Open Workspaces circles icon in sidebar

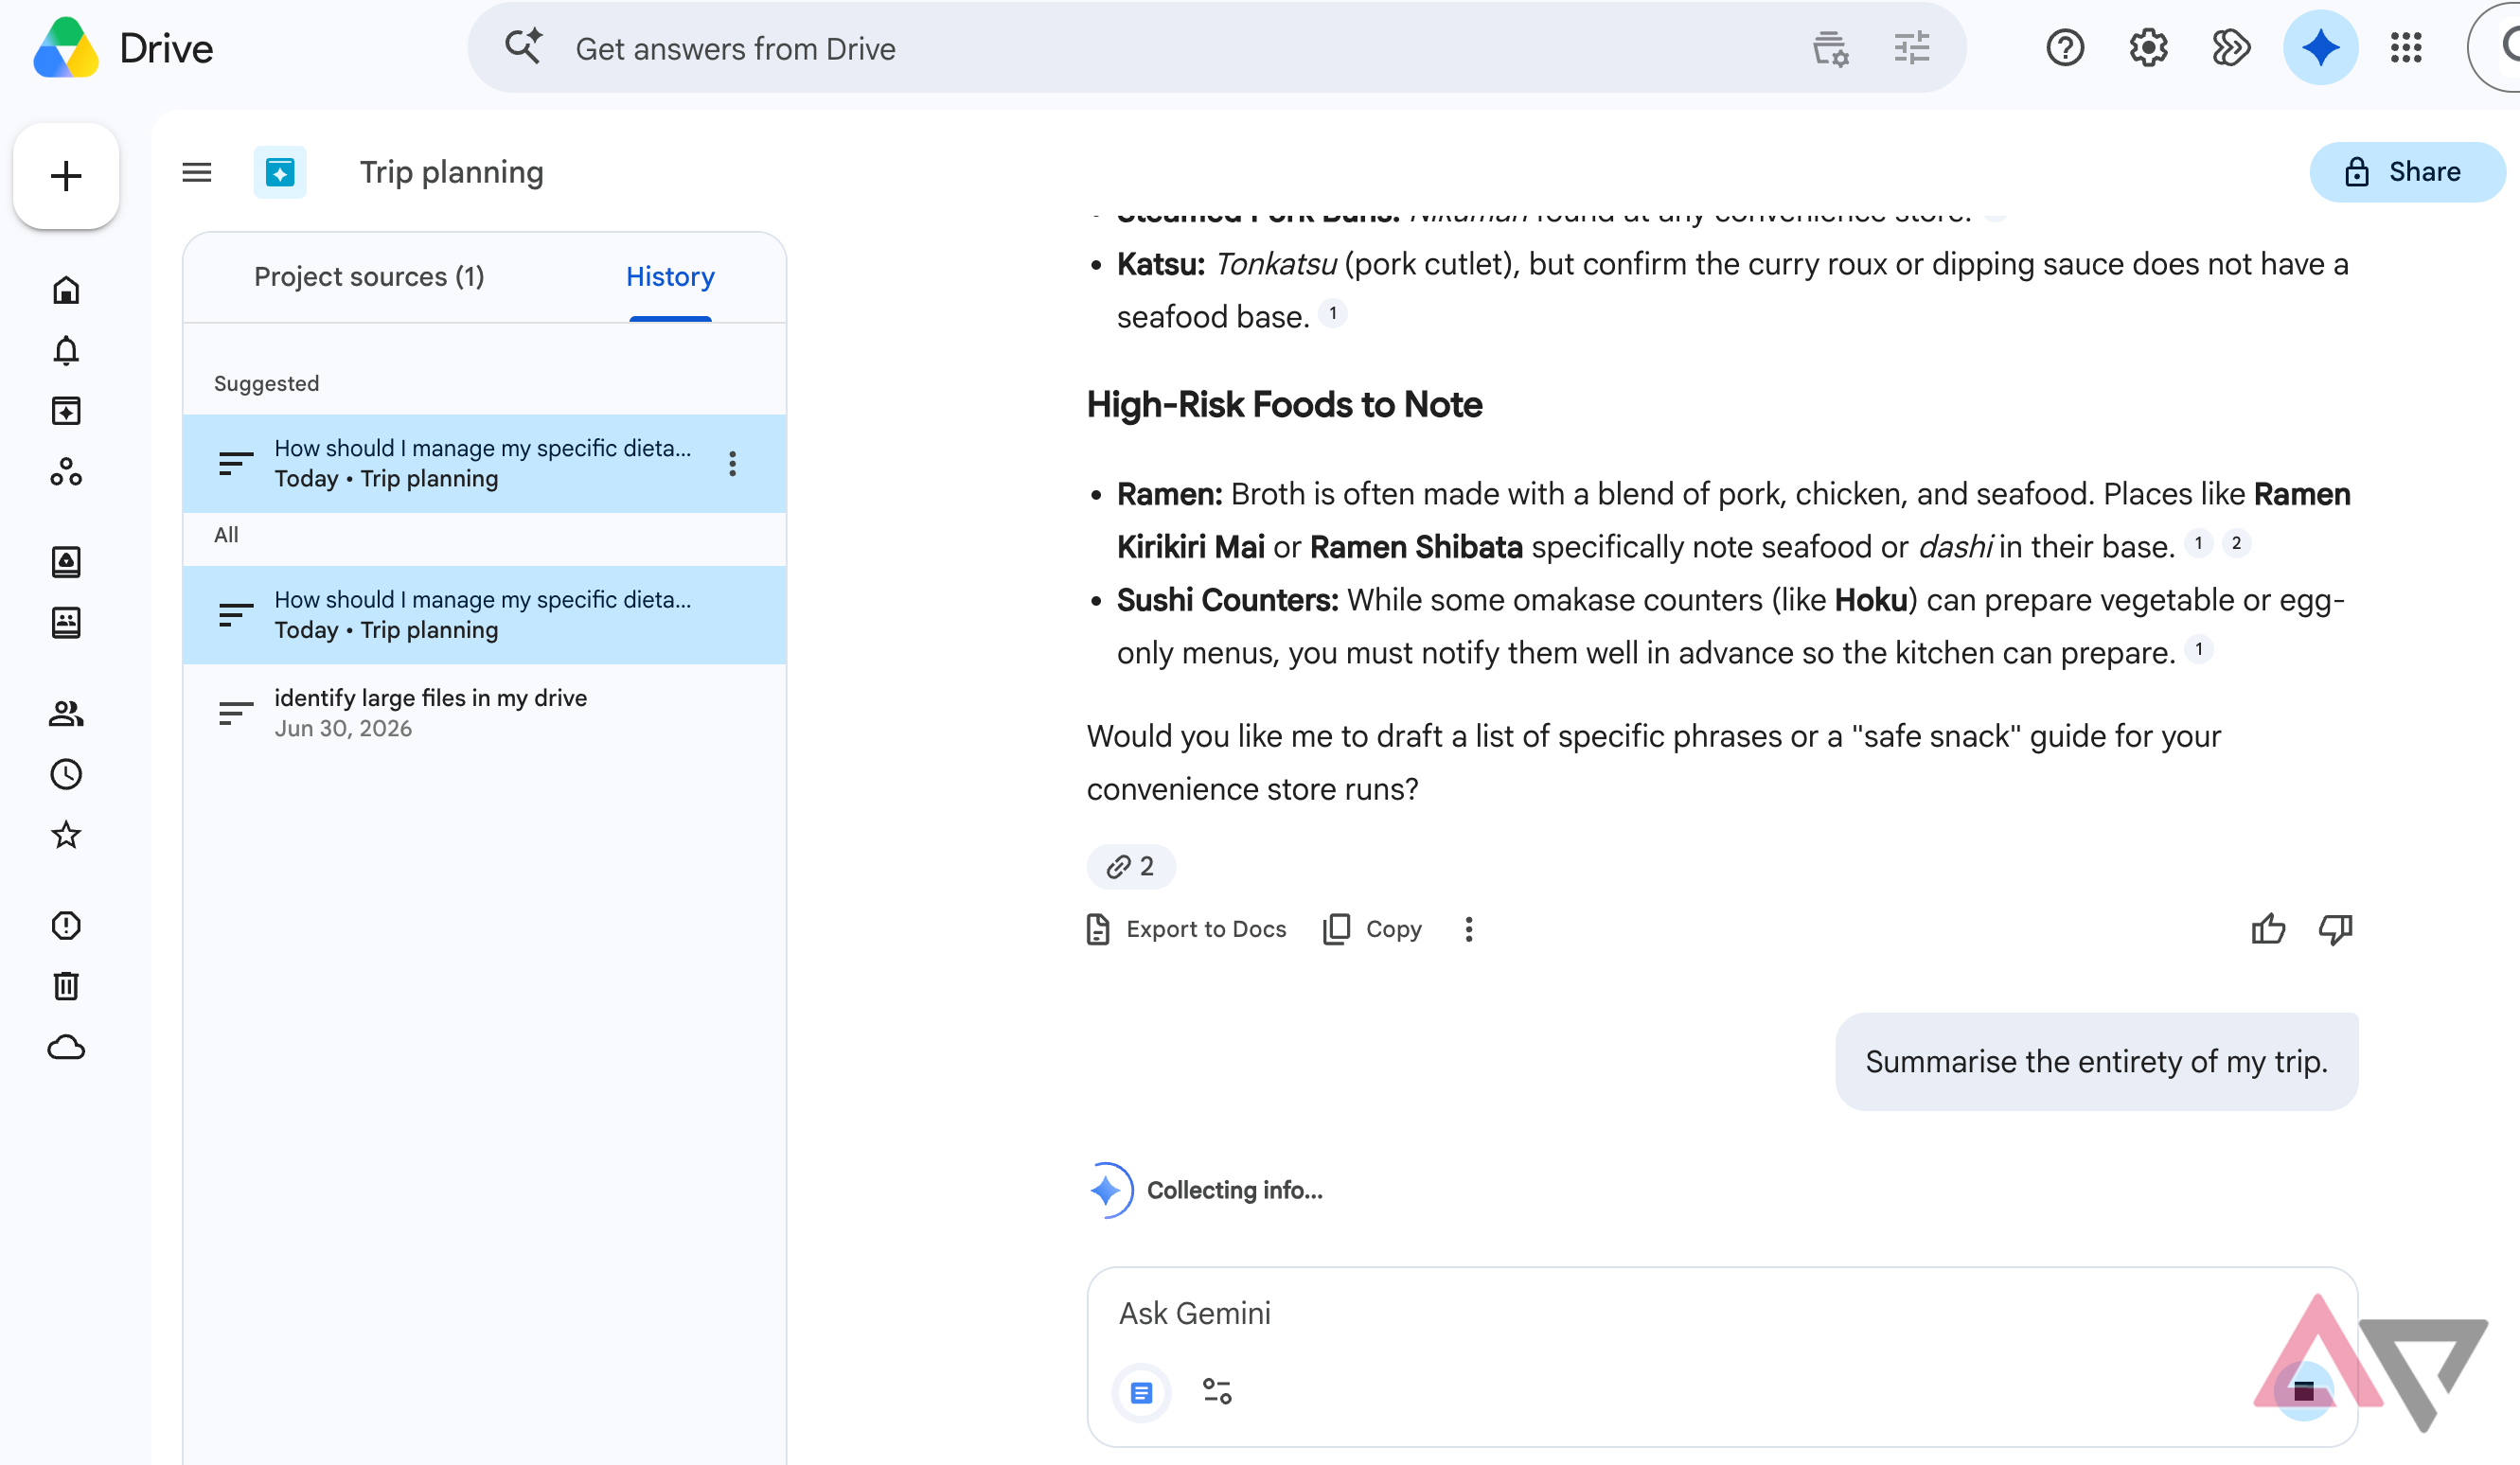[66, 472]
